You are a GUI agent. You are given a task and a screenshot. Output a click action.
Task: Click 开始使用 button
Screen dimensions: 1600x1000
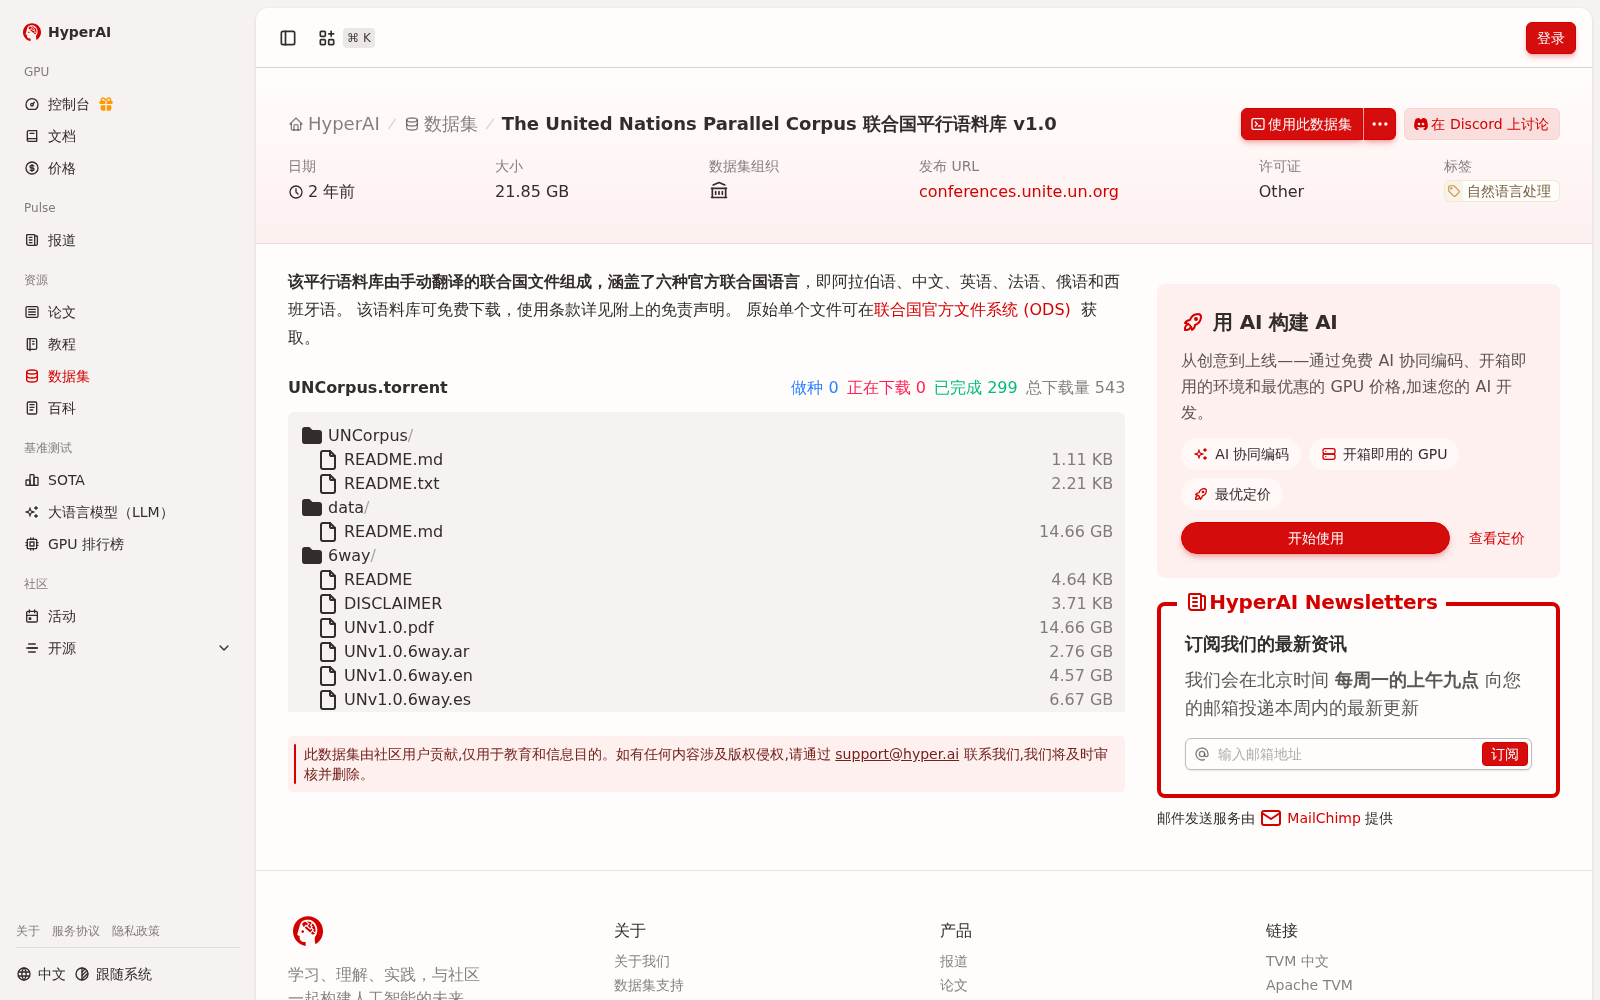pyautogui.click(x=1315, y=538)
